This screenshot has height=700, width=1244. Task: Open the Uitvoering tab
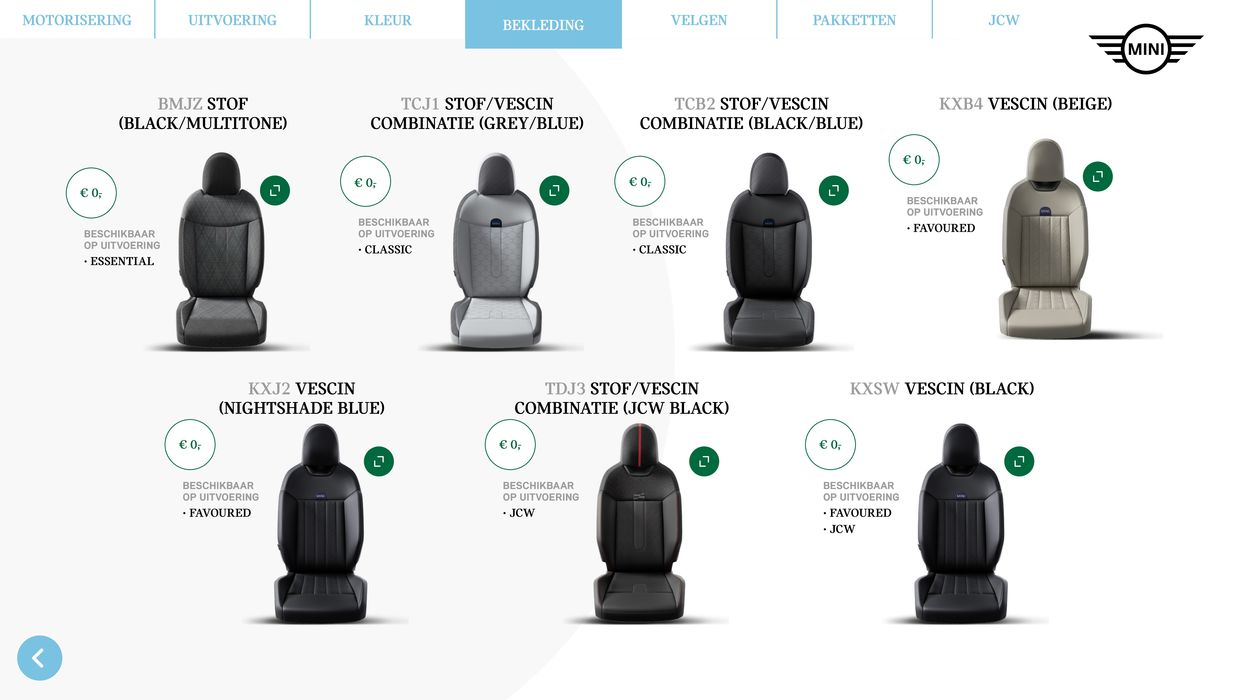232,20
